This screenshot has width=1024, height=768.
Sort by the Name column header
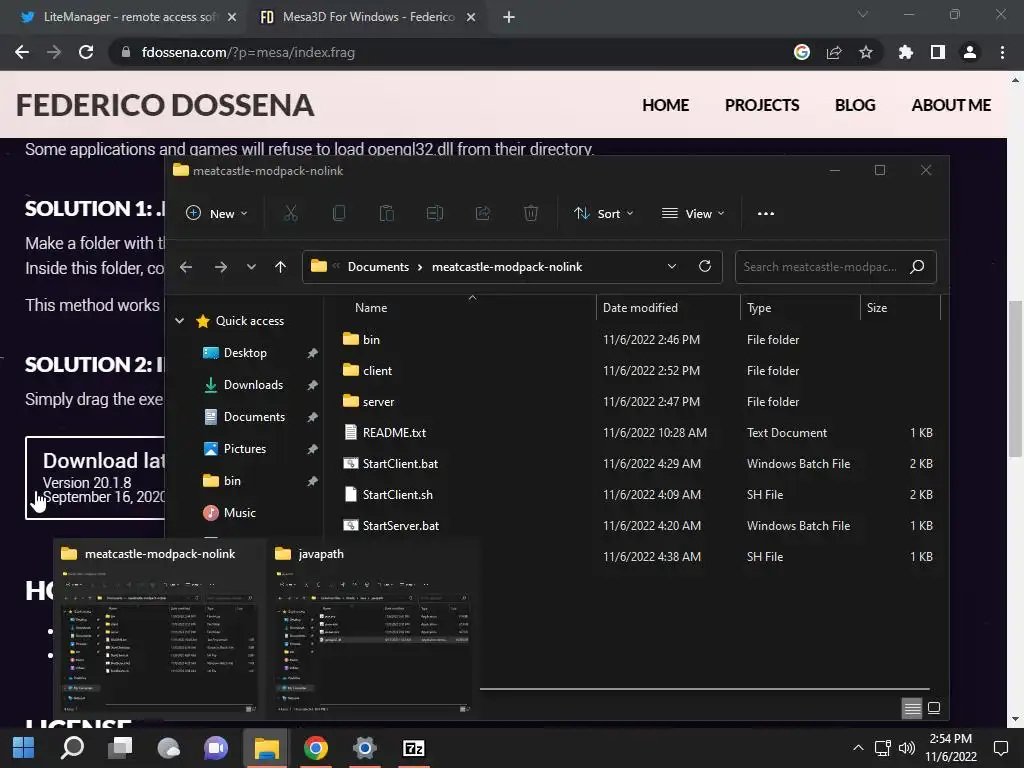click(x=371, y=308)
